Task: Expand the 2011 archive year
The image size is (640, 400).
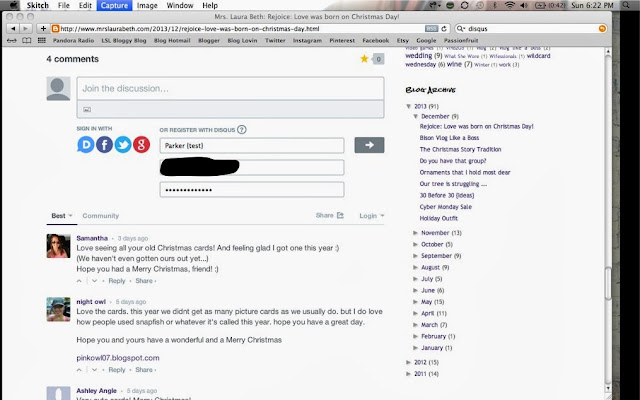Action: pyautogui.click(x=409, y=373)
